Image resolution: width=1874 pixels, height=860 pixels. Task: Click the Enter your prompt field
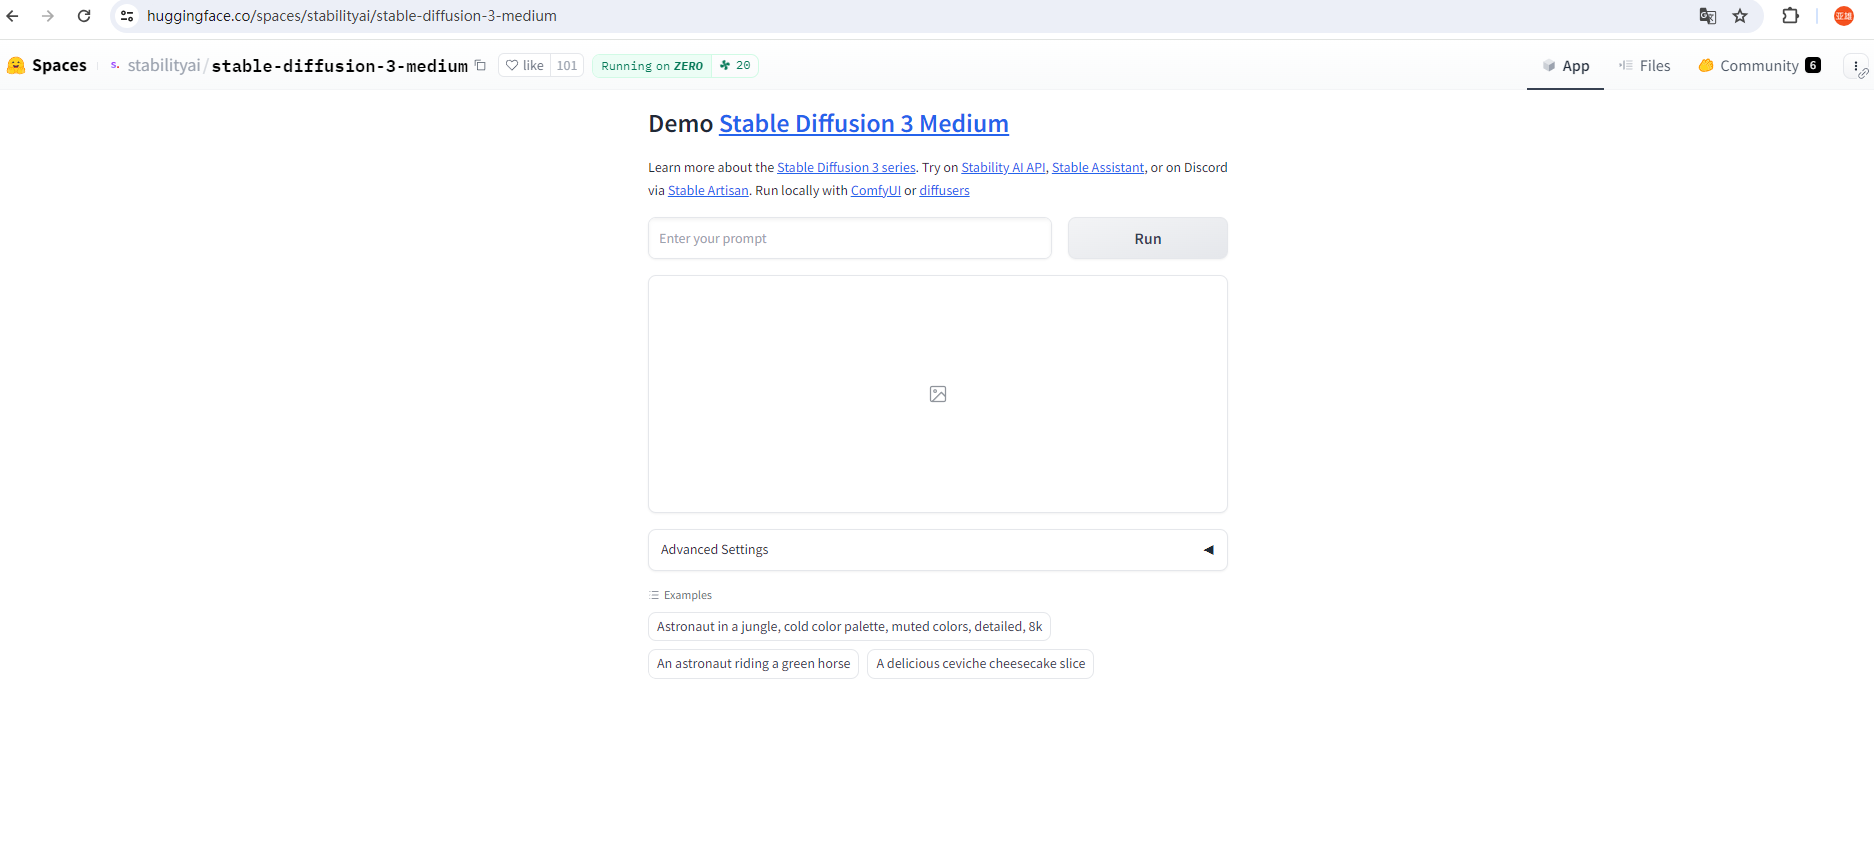pyautogui.click(x=849, y=239)
